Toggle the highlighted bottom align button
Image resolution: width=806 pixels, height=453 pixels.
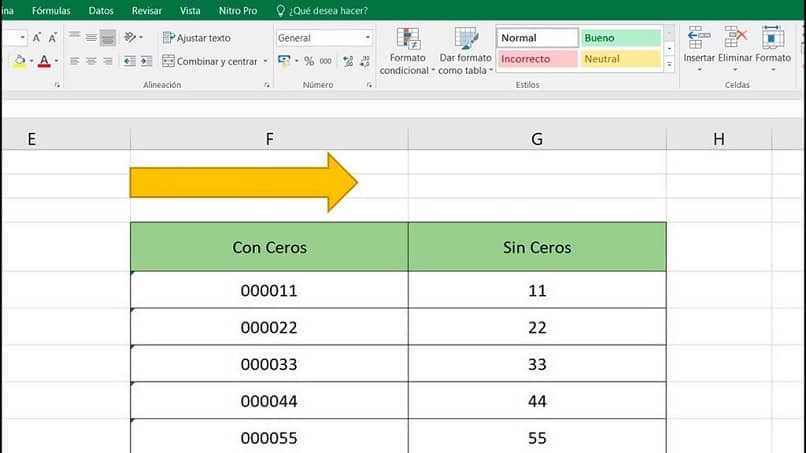click(x=107, y=38)
